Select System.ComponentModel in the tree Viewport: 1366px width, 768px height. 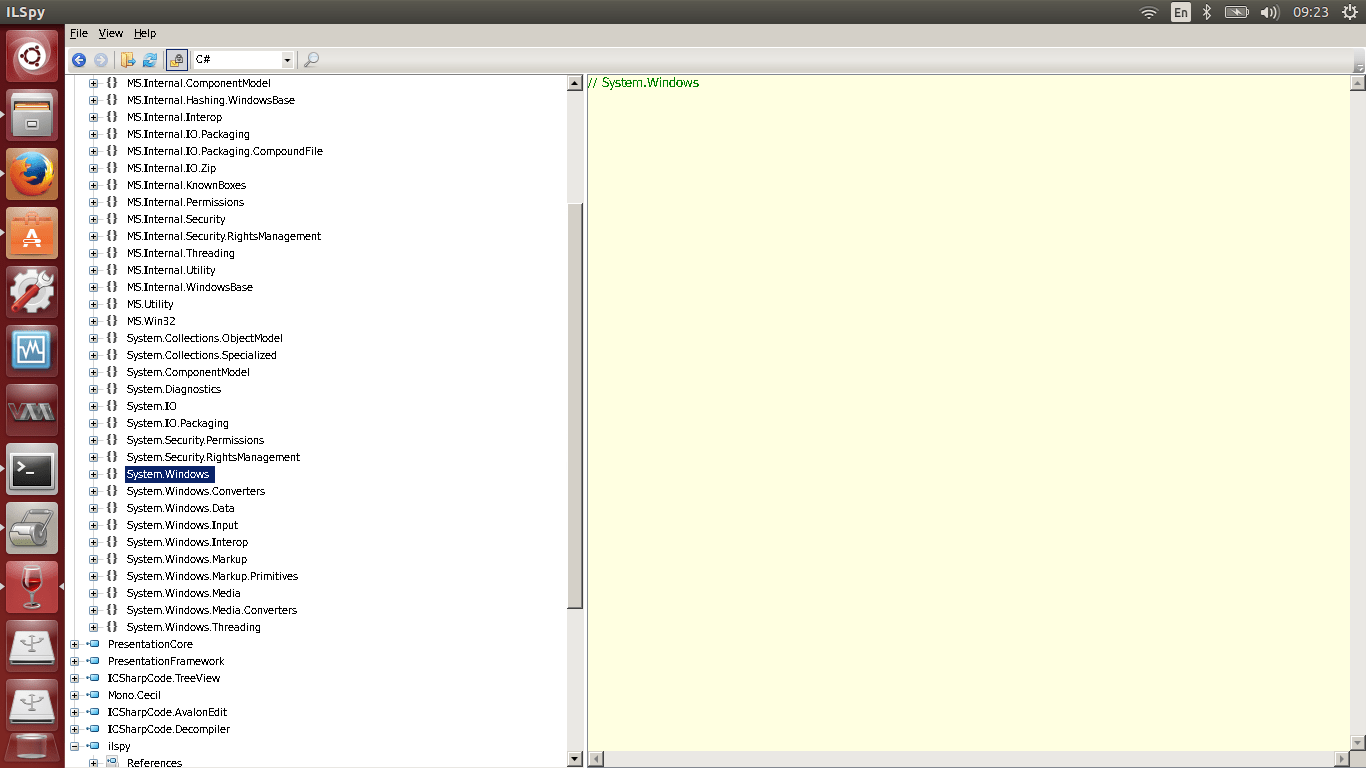(x=188, y=372)
